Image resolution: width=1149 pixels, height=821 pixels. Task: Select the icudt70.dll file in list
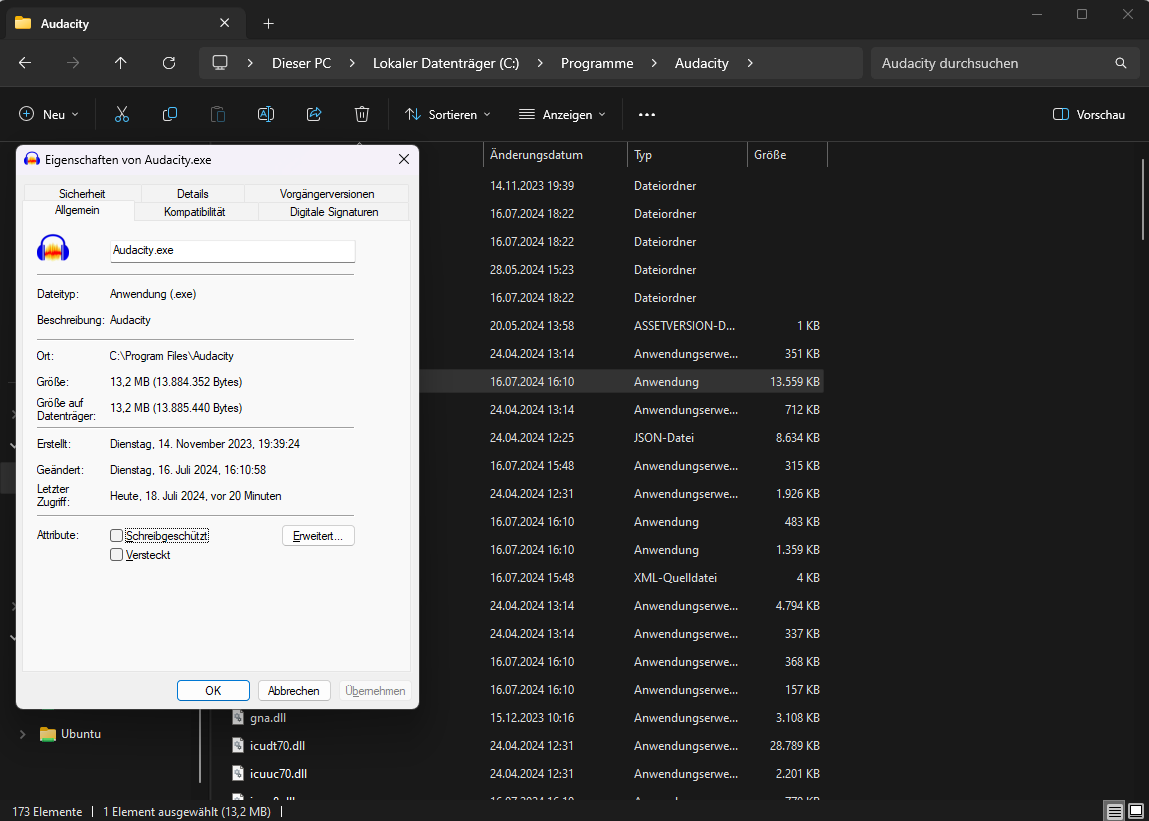click(x=278, y=745)
